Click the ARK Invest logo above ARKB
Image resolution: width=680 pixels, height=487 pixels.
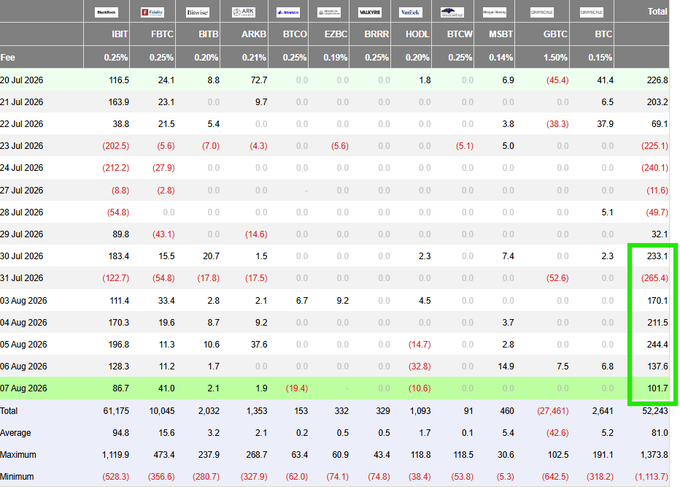244,12
